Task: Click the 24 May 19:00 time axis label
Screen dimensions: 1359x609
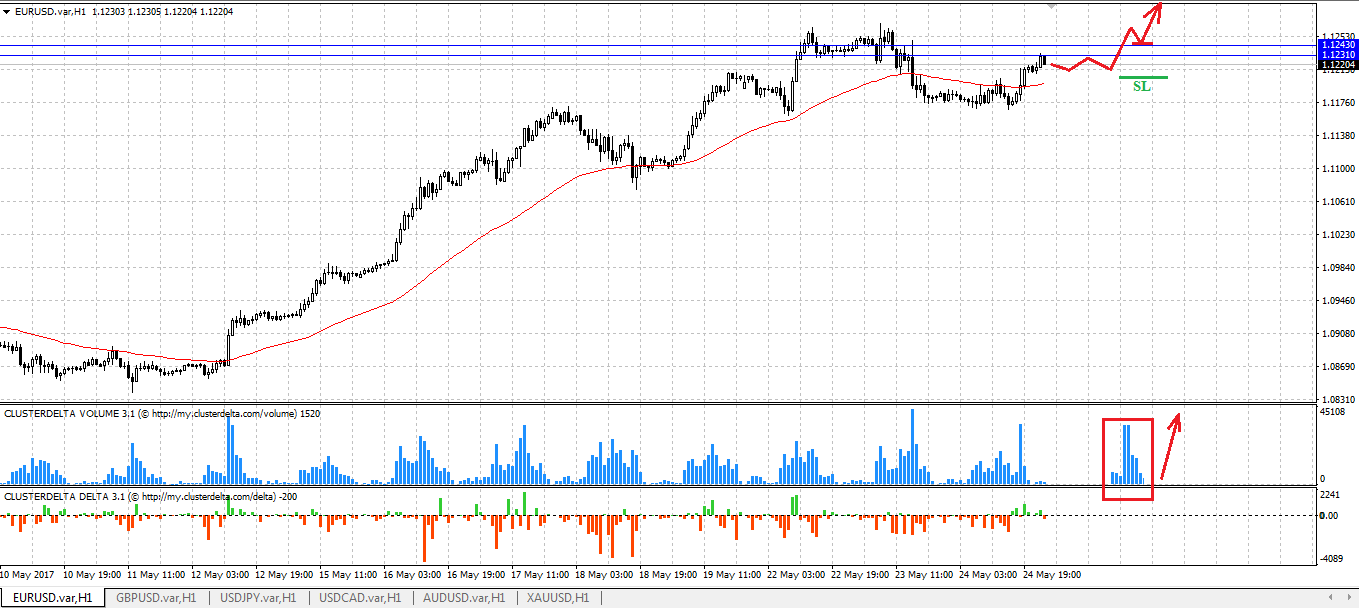Action: (x=1051, y=576)
